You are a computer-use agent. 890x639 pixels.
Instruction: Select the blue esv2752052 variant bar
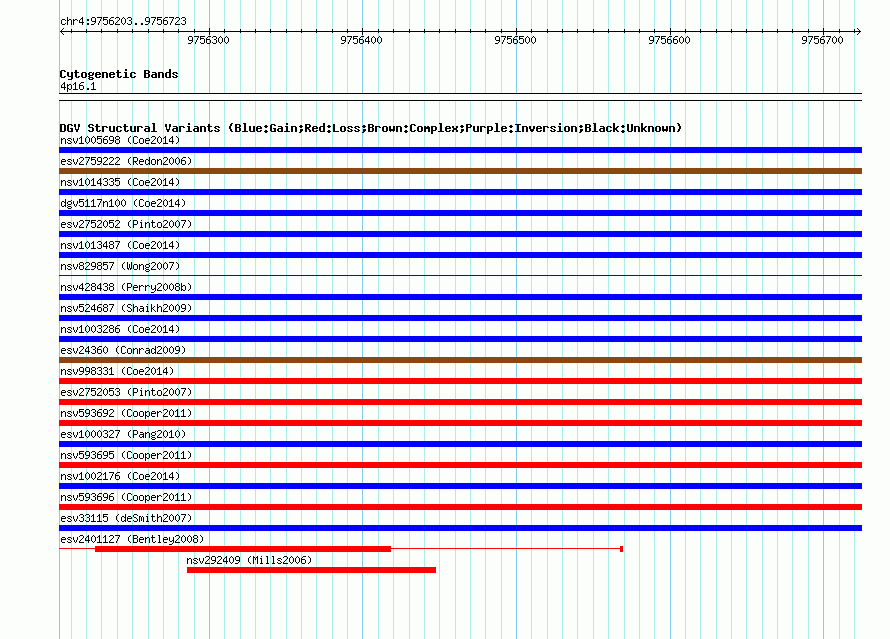point(460,234)
